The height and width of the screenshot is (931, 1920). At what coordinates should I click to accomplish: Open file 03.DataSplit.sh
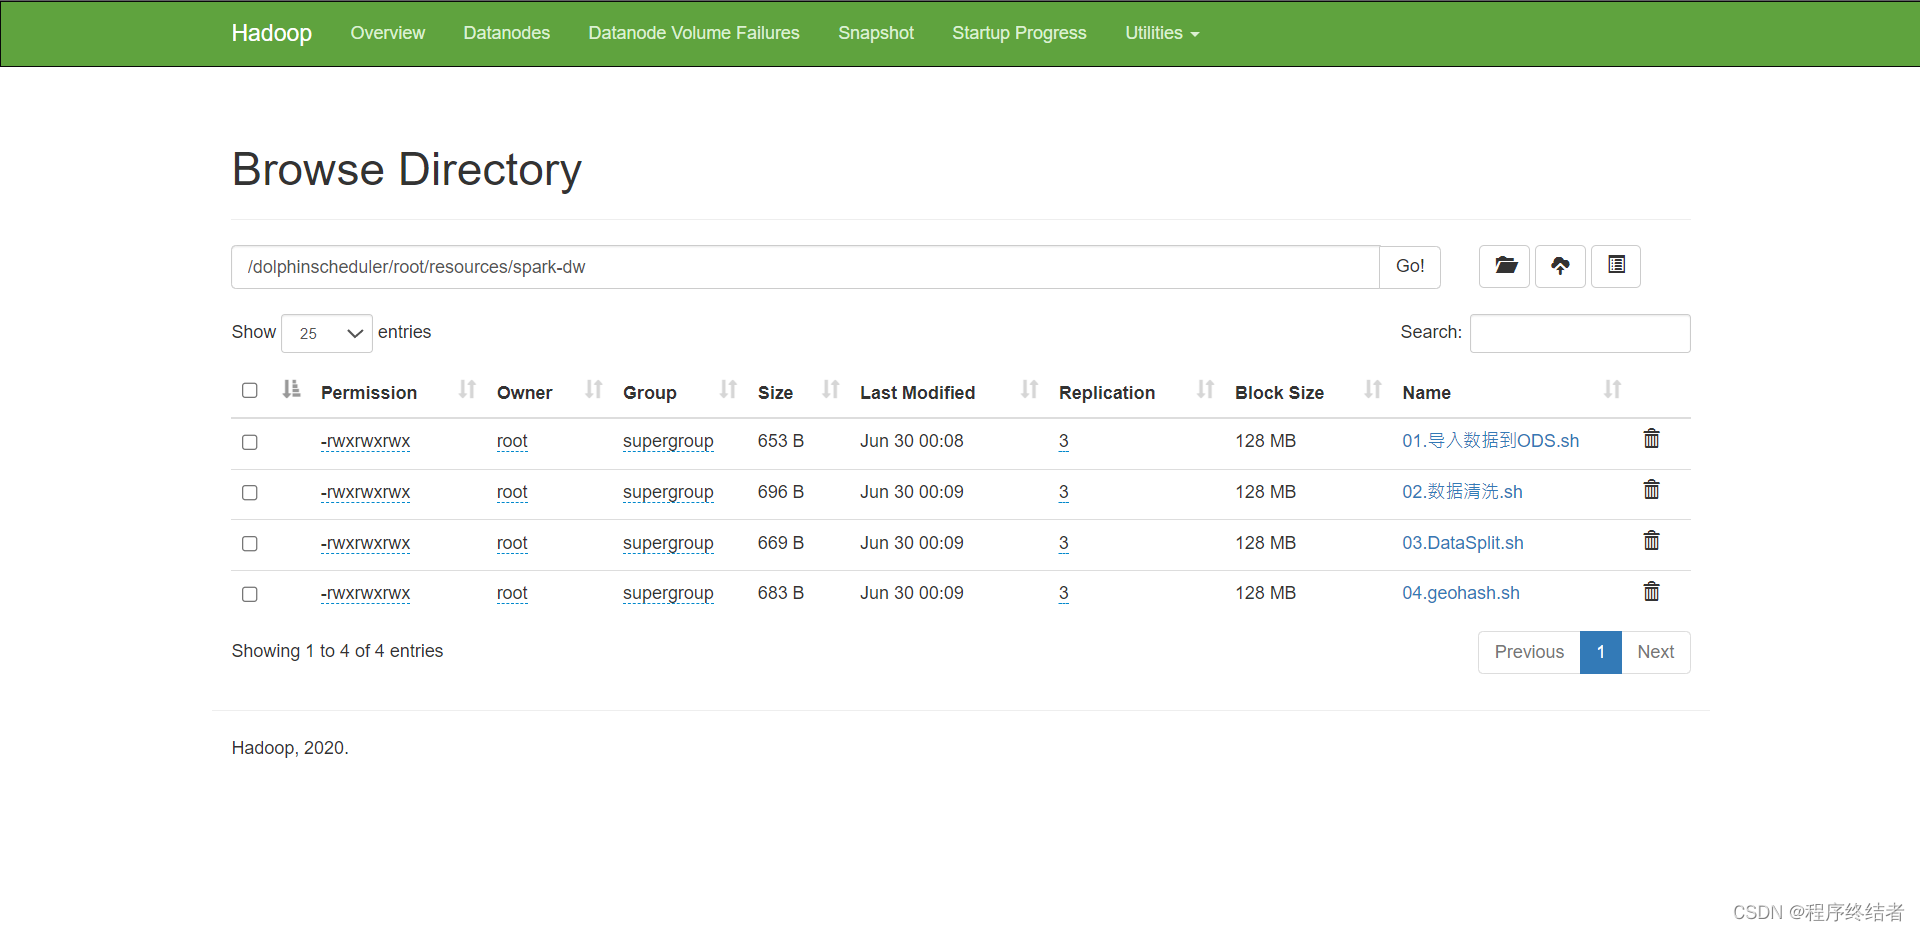click(1462, 543)
